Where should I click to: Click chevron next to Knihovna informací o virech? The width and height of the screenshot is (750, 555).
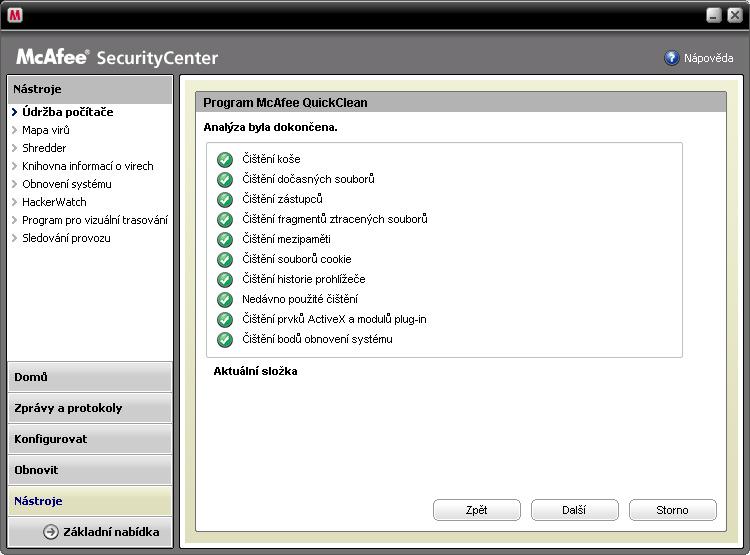14,166
